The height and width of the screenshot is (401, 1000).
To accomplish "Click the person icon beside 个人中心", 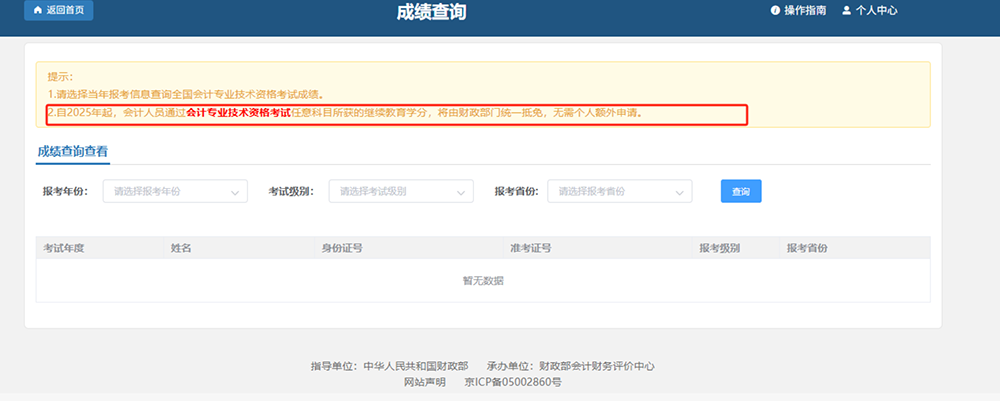I will pos(846,11).
